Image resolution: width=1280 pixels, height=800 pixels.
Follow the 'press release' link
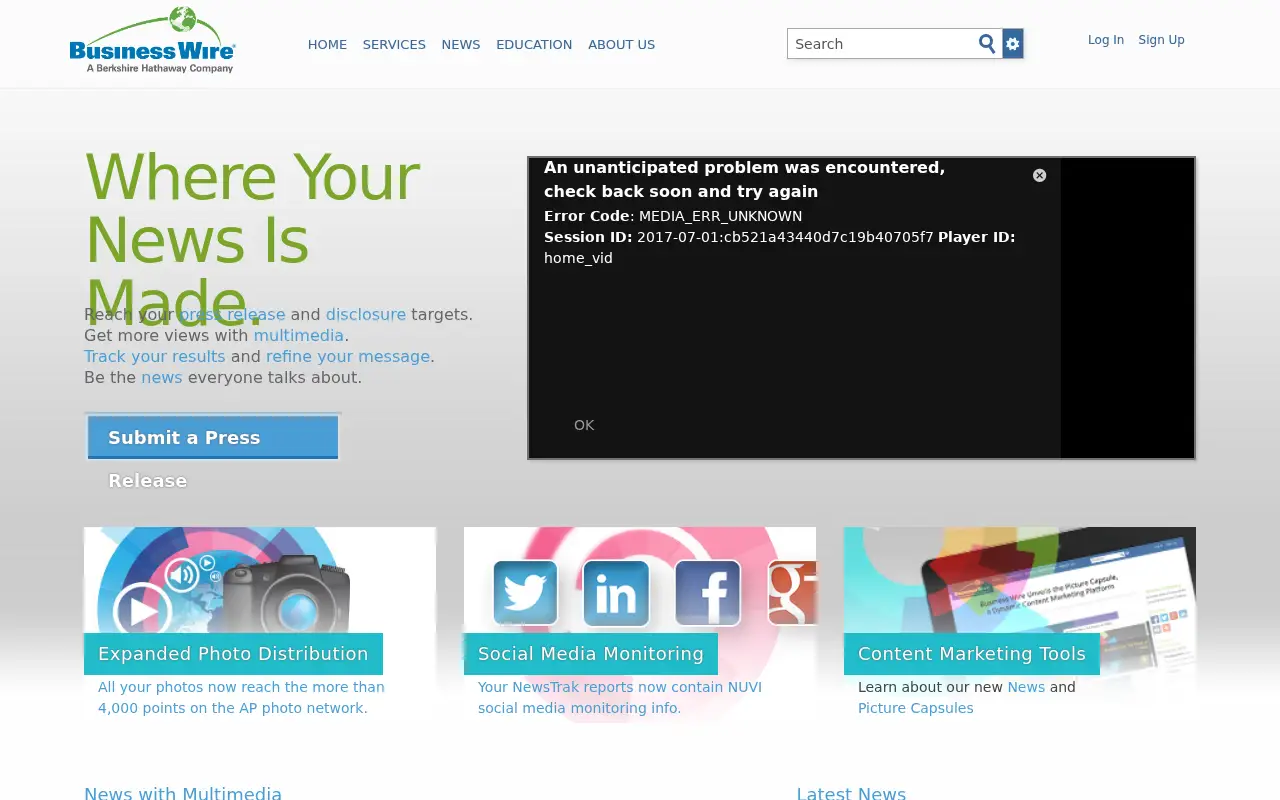(x=232, y=314)
